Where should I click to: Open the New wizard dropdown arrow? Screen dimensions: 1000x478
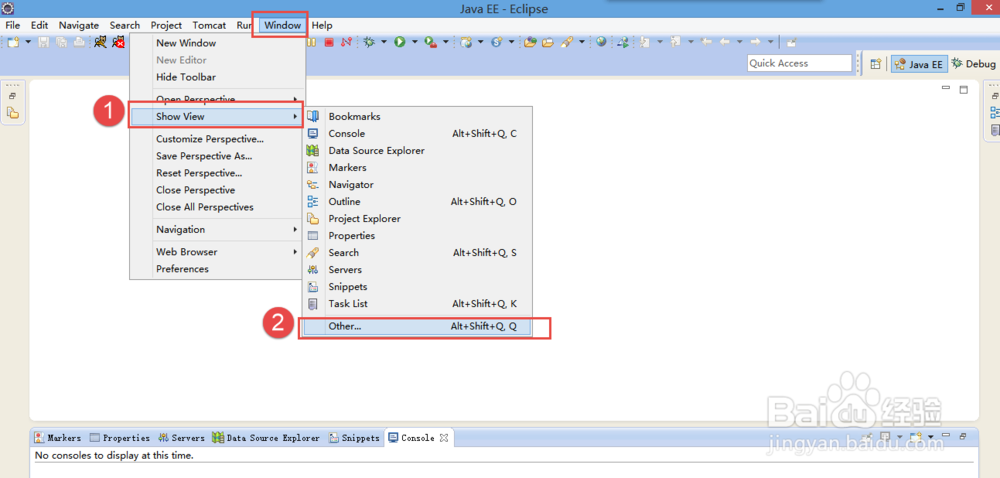click(x=28, y=42)
